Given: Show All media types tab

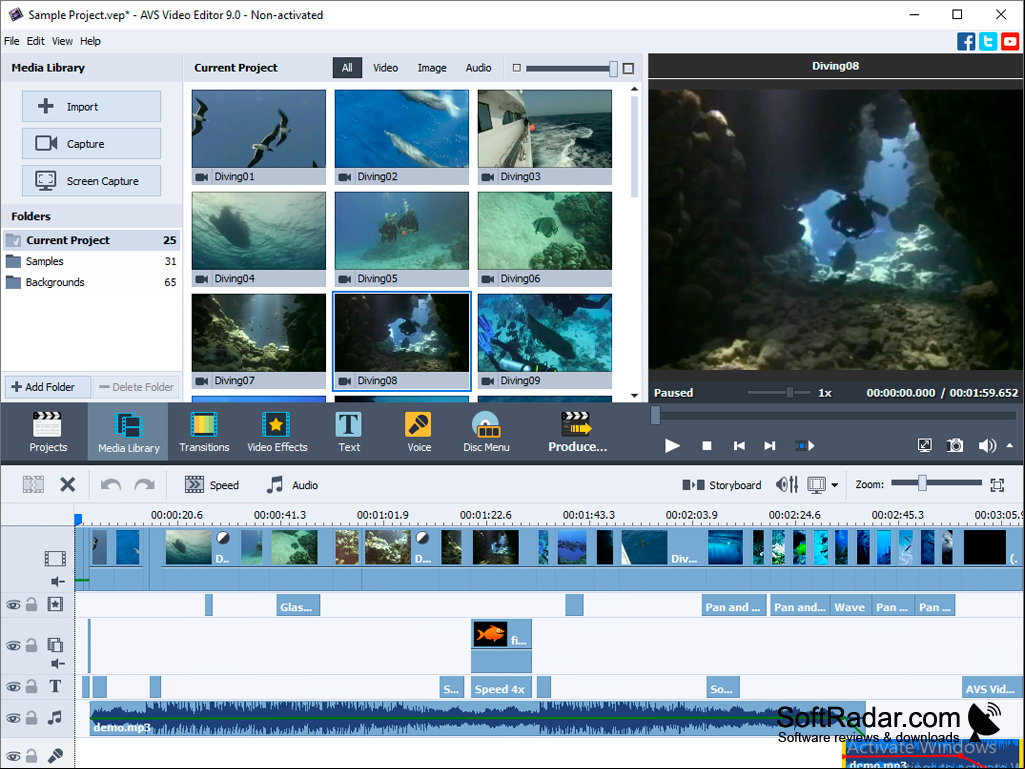Looking at the screenshot, I should [347, 68].
